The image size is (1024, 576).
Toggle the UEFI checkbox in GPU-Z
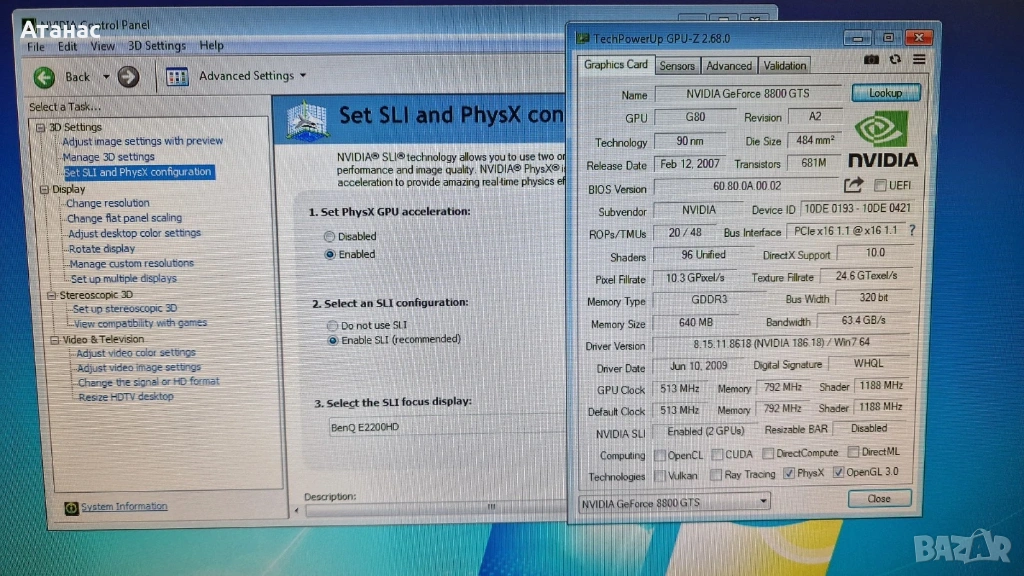coord(880,185)
